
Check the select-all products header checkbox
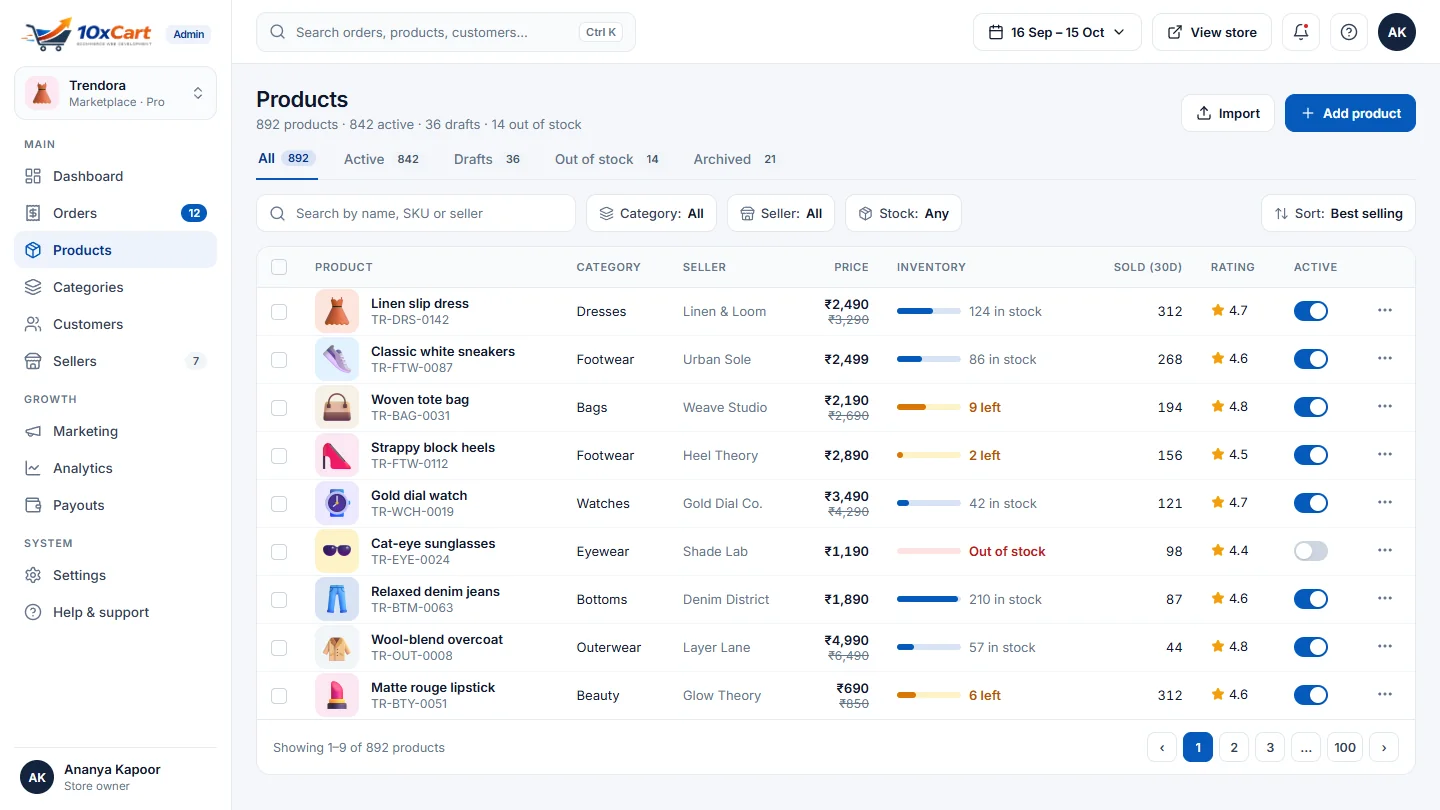[279, 267]
